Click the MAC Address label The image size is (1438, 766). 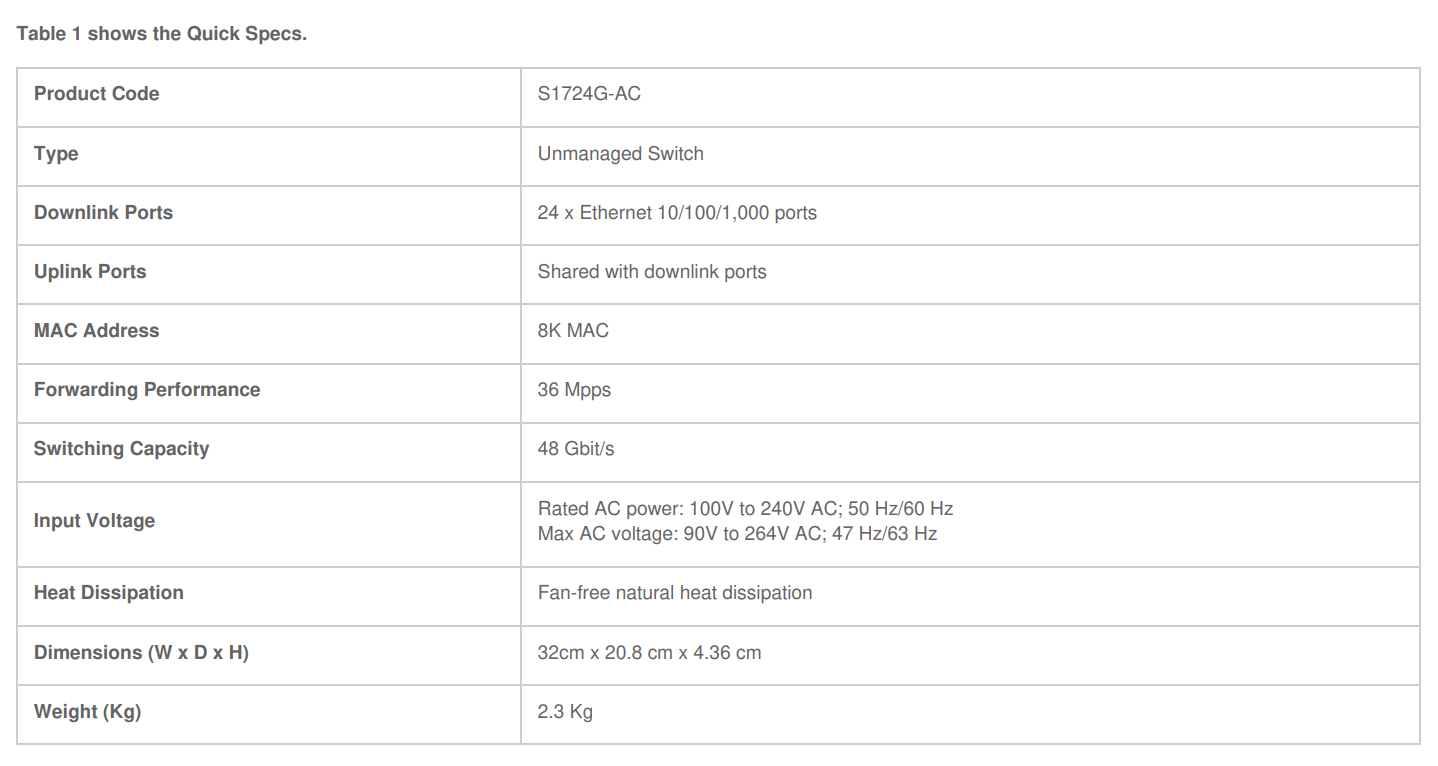pyautogui.click(x=96, y=331)
